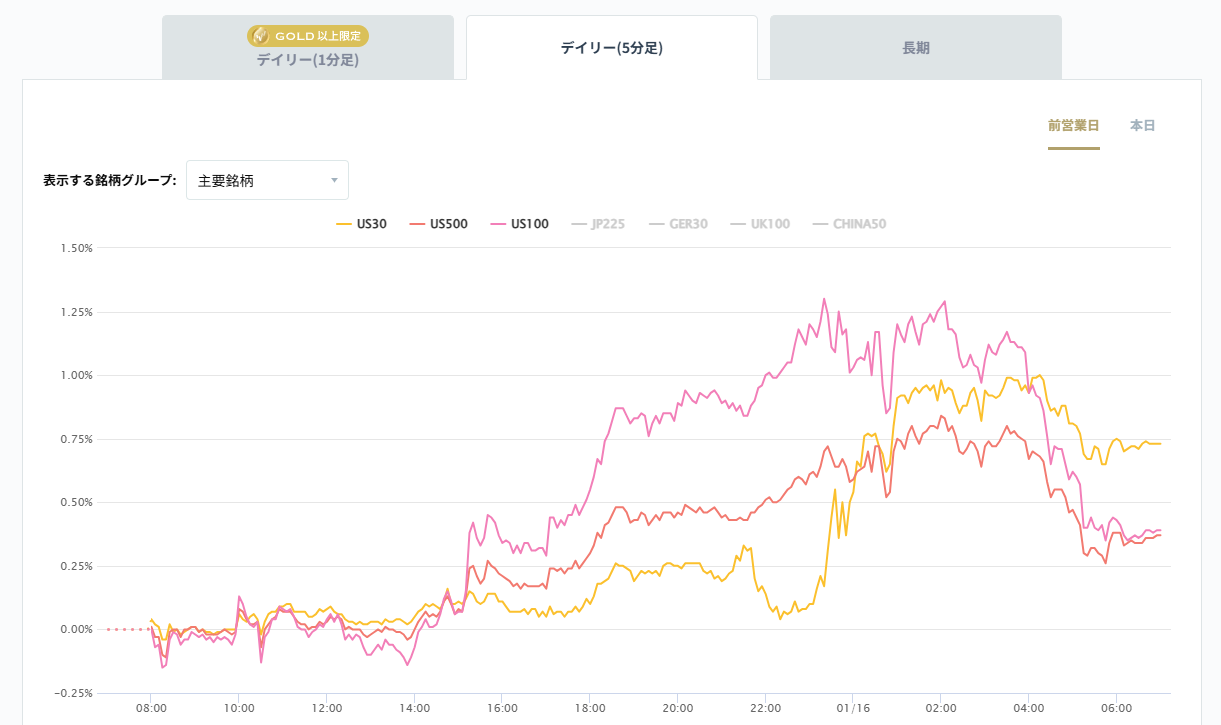Enable the JP225 series in legend

[x=598, y=224]
